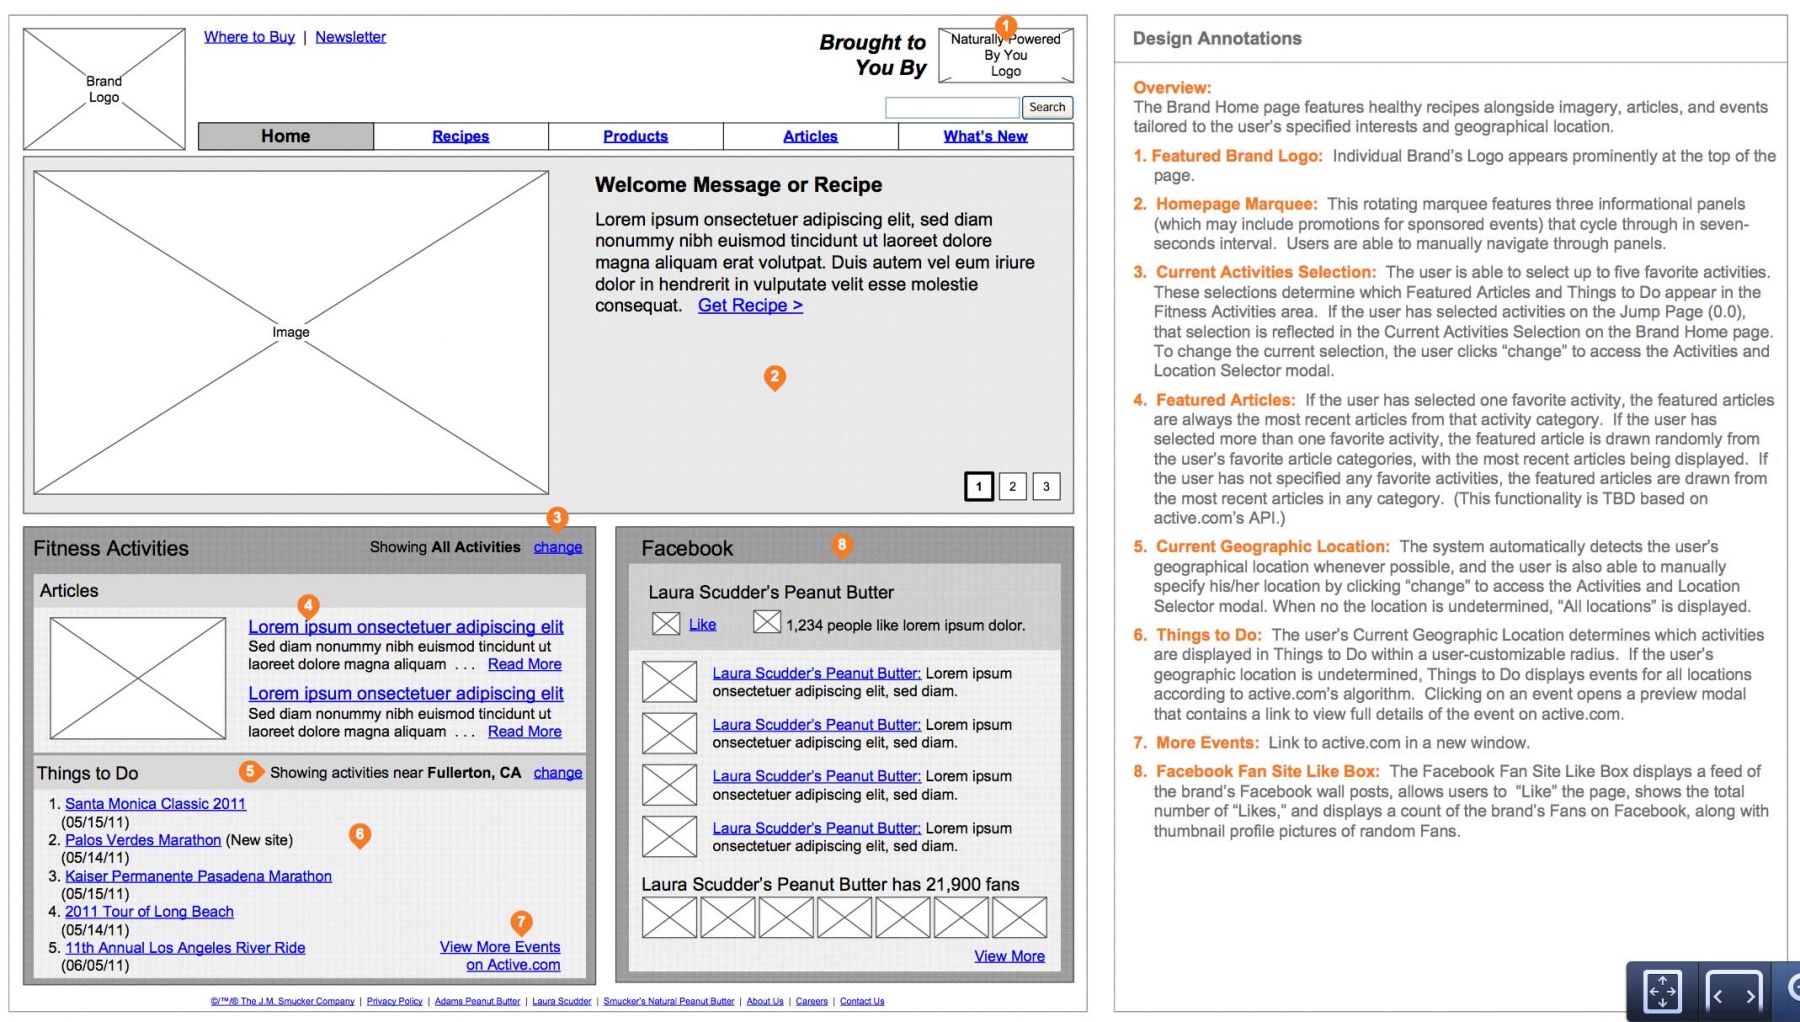Open Santa Monica Classic 2011 event
Viewport: 1800px width, 1022px height.
pyautogui.click(x=155, y=804)
